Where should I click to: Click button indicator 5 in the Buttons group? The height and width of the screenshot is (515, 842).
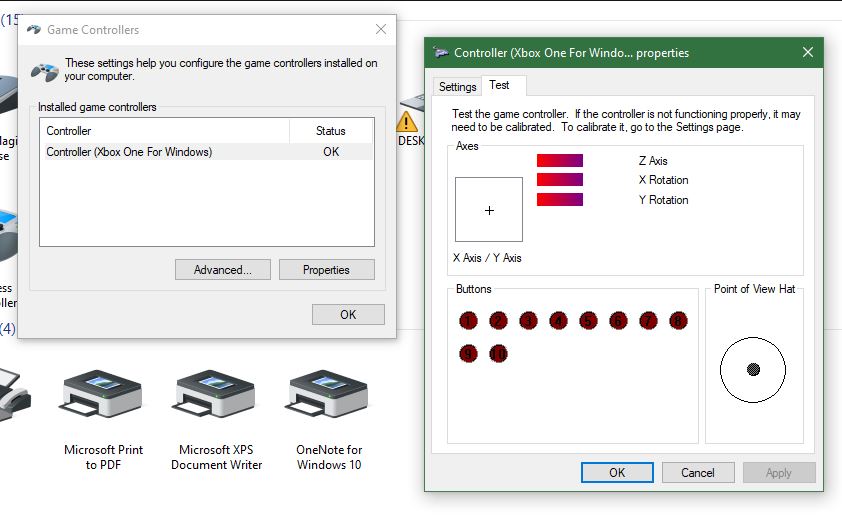point(589,321)
